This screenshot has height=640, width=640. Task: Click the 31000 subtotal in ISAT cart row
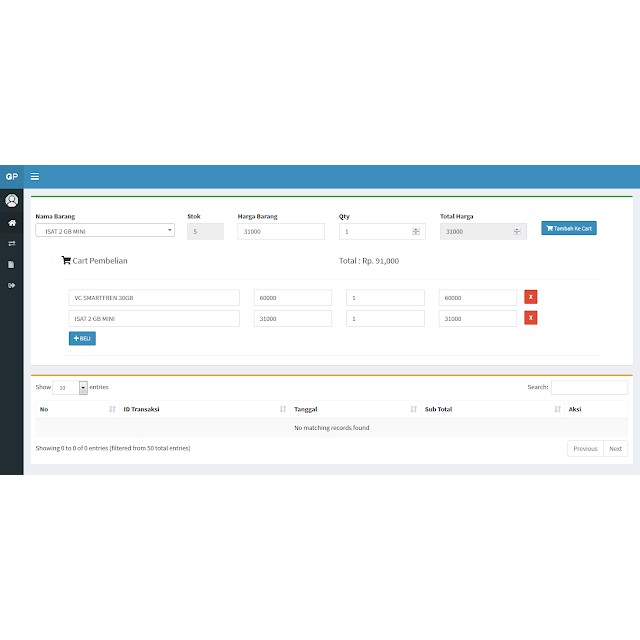pos(478,318)
